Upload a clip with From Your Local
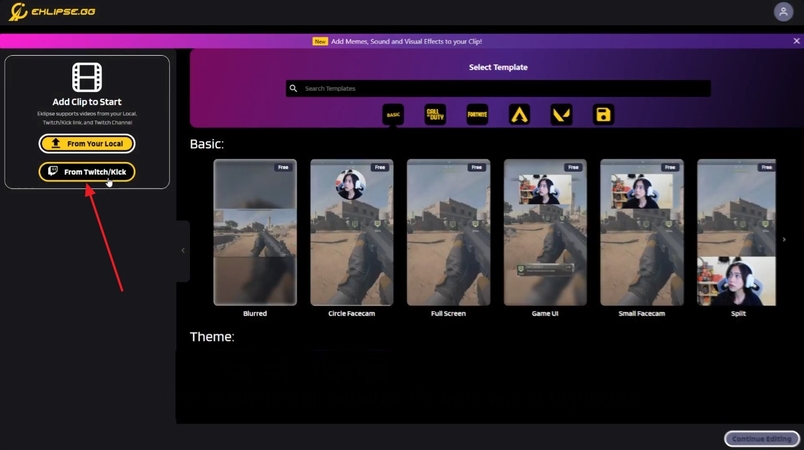The image size is (804, 450). coord(87,144)
